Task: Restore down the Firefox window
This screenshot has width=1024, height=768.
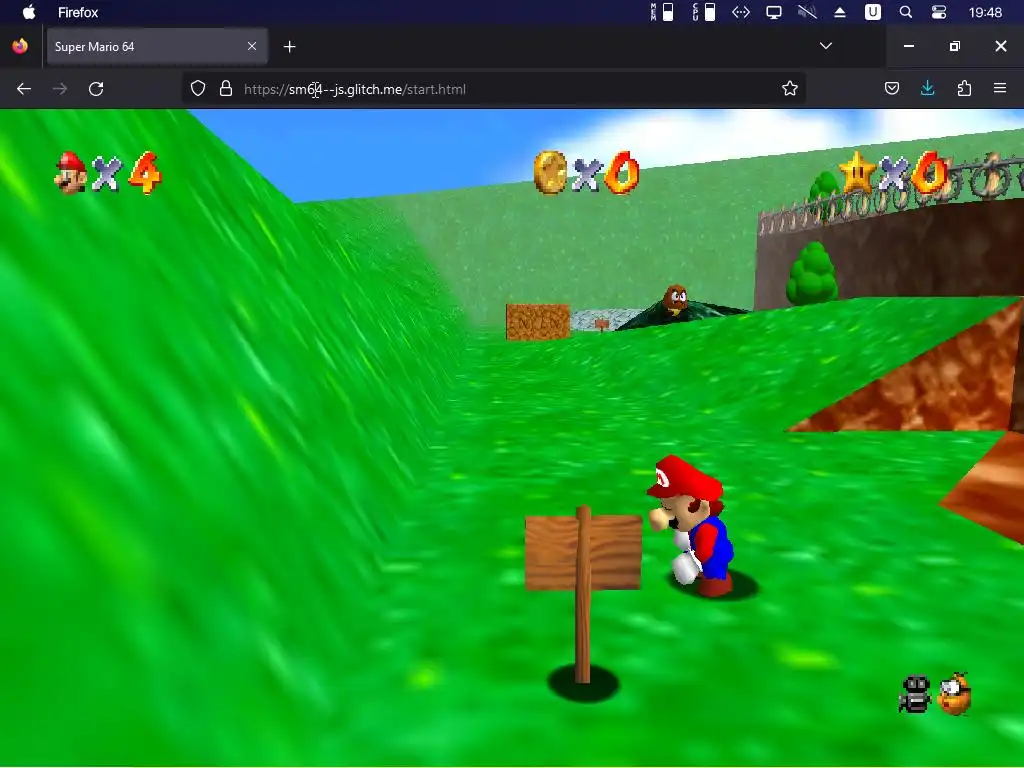Action: pos(954,46)
